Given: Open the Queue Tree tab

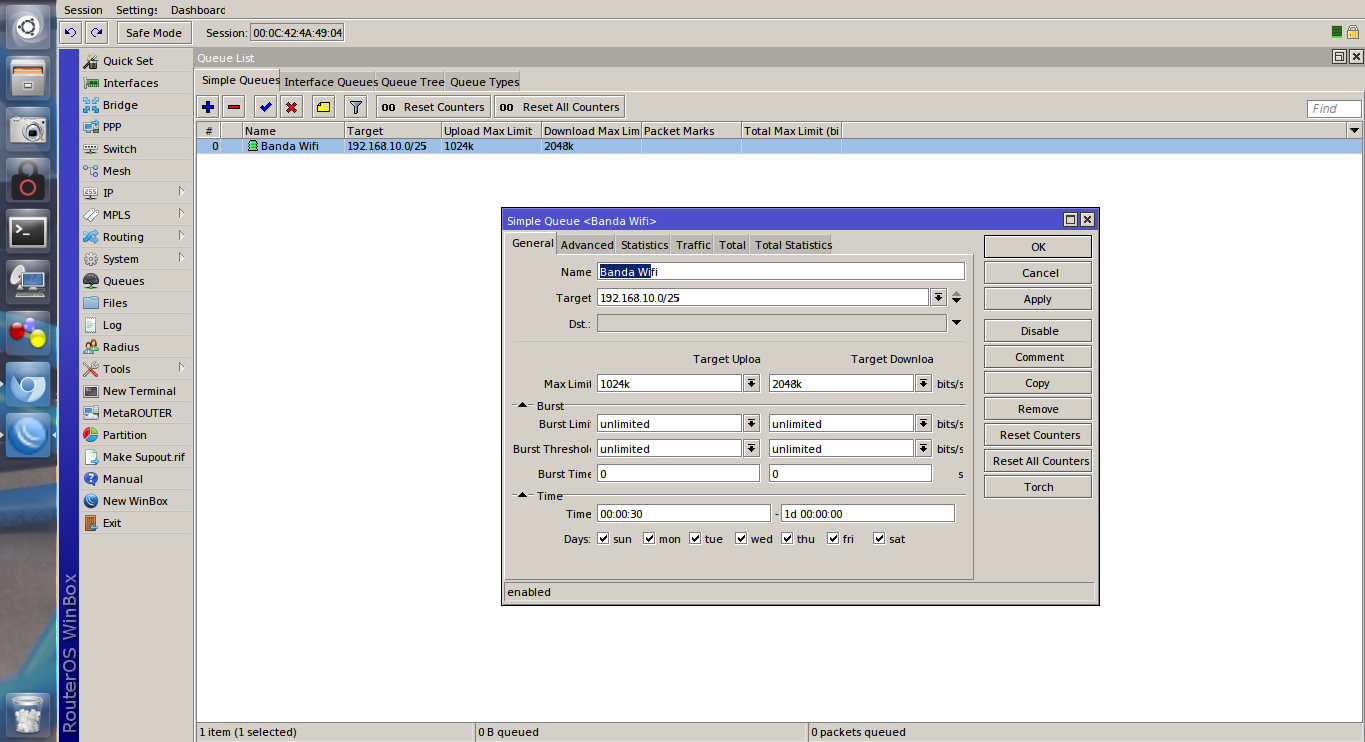Looking at the screenshot, I should tap(412, 82).
